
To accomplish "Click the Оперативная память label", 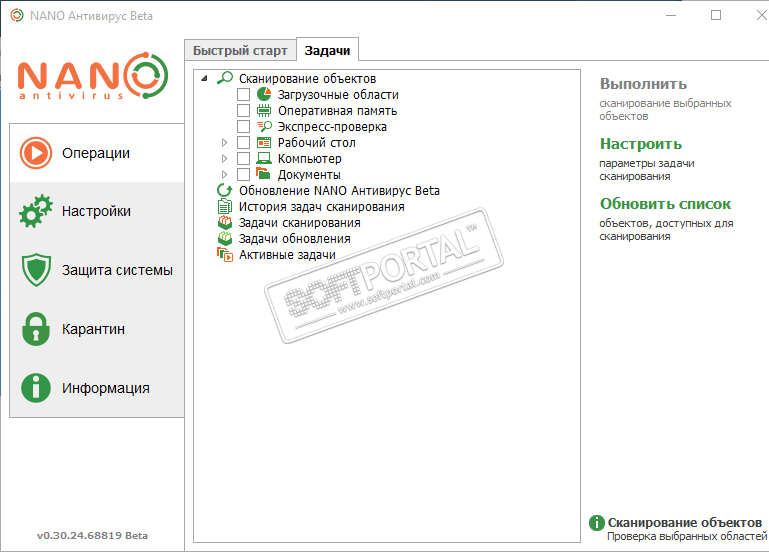I will (x=337, y=110).
